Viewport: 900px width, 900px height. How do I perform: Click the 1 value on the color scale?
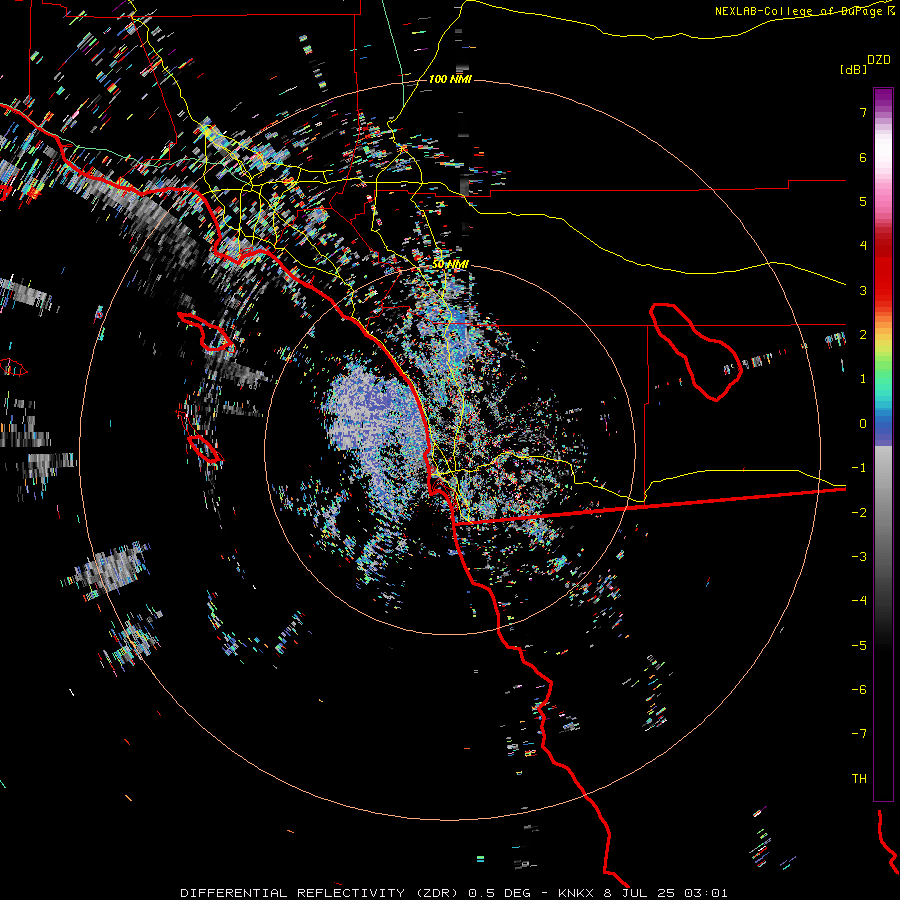click(863, 379)
